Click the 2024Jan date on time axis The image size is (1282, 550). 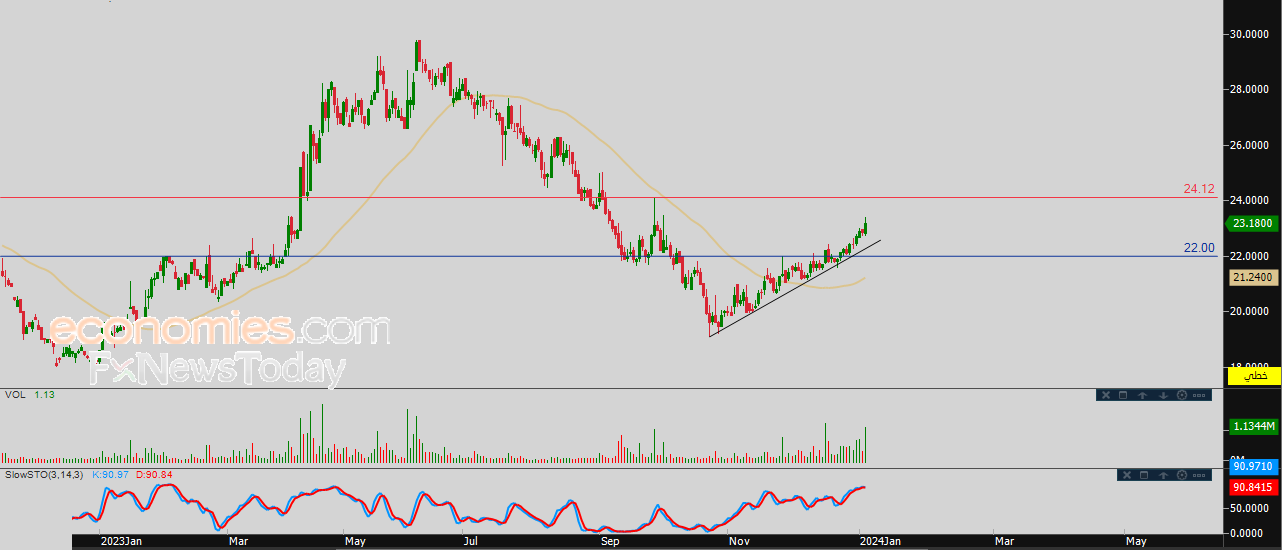click(x=878, y=541)
